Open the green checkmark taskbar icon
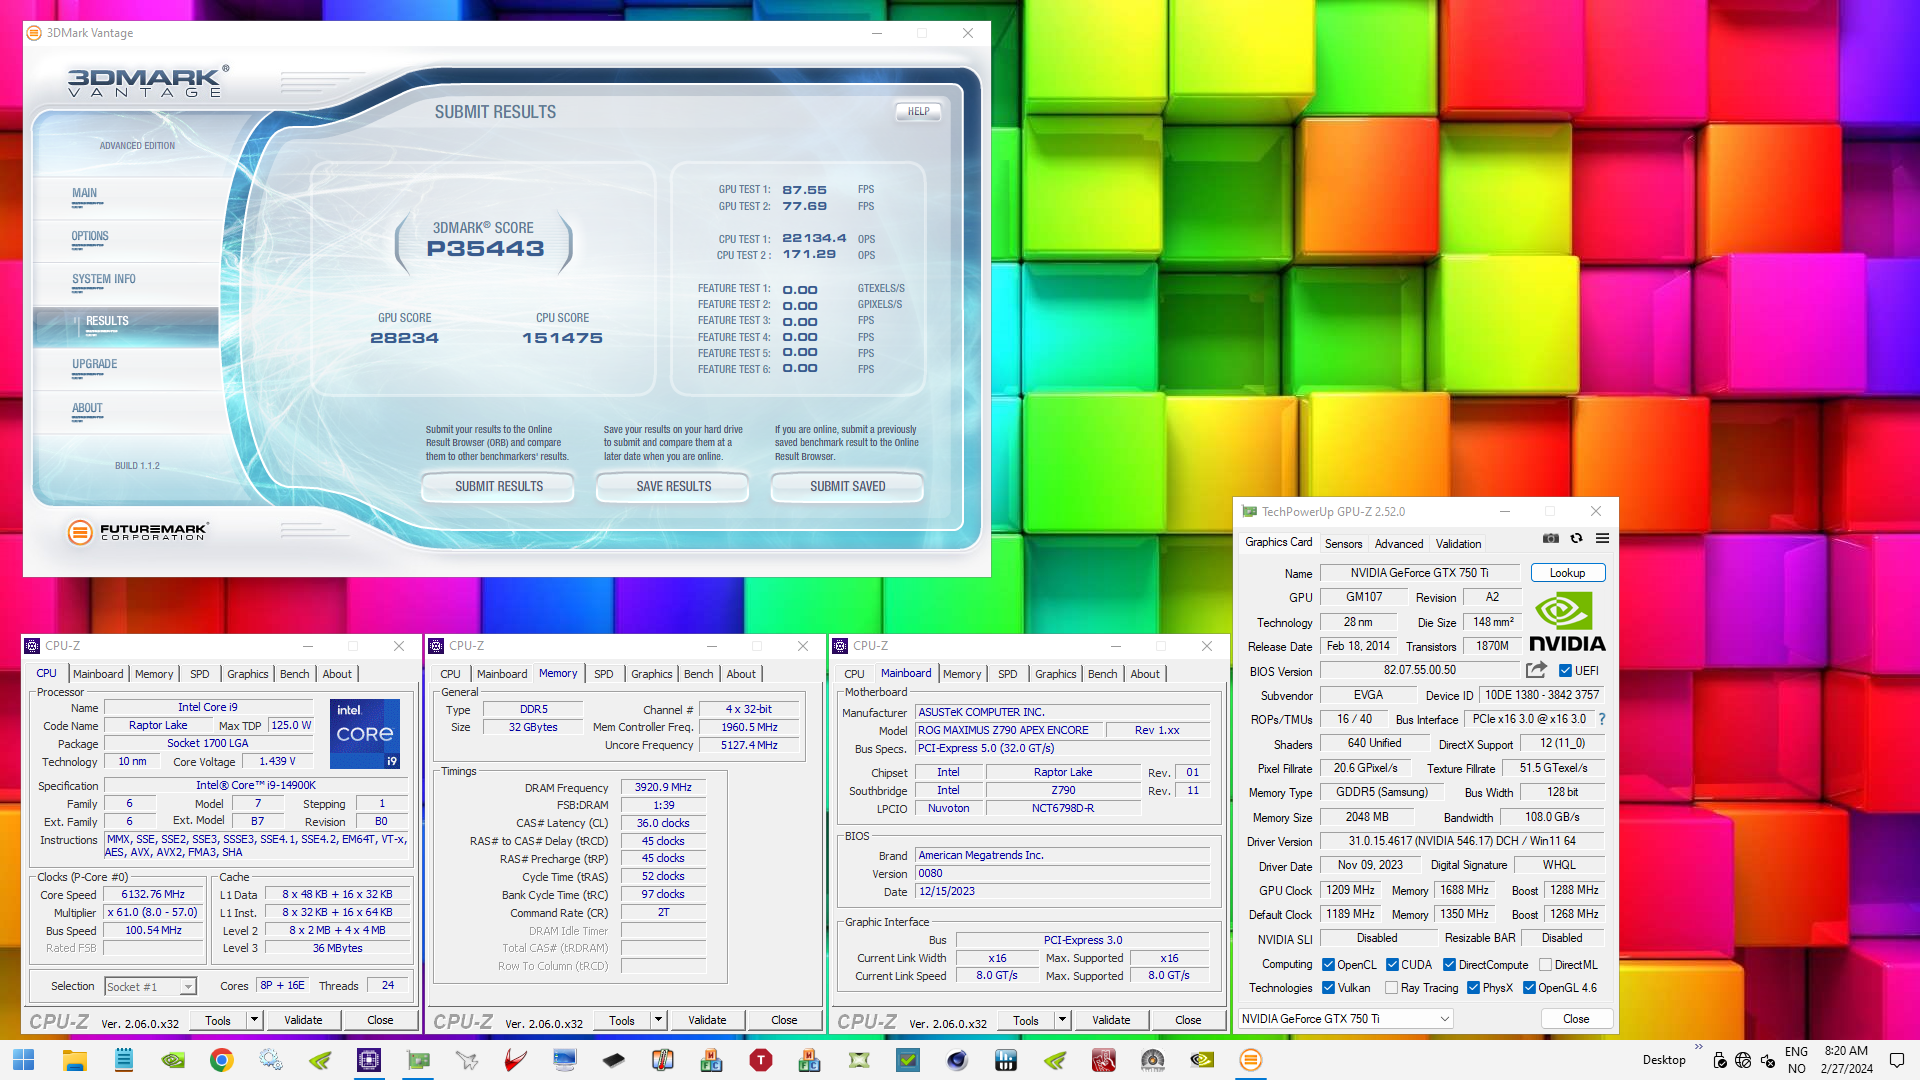This screenshot has height=1080, width=1920. [x=908, y=1060]
